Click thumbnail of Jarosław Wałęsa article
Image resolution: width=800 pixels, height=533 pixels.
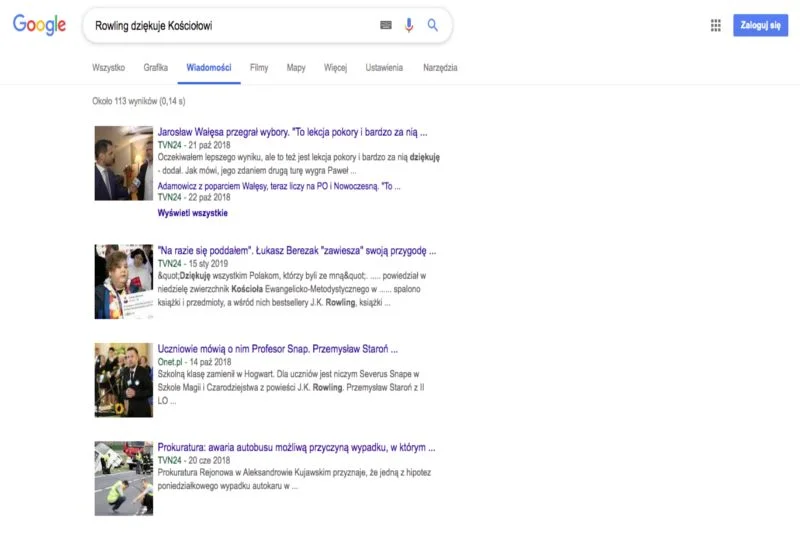pos(123,163)
